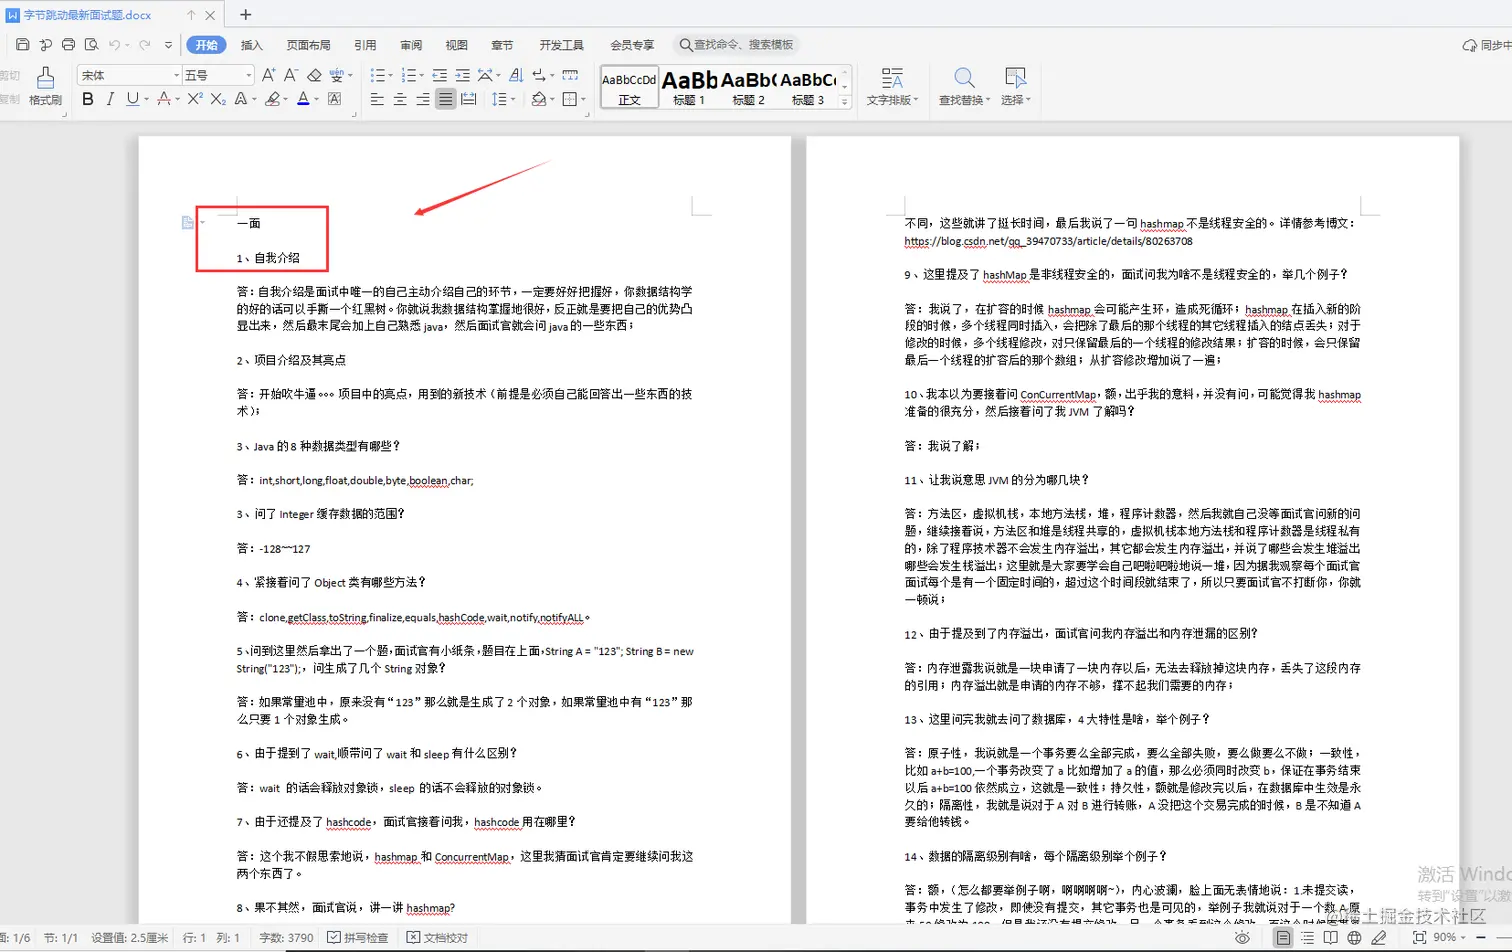Screen dimensions: 1512x952
Task: Apply the 标题 1 style
Action: (689, 87)
